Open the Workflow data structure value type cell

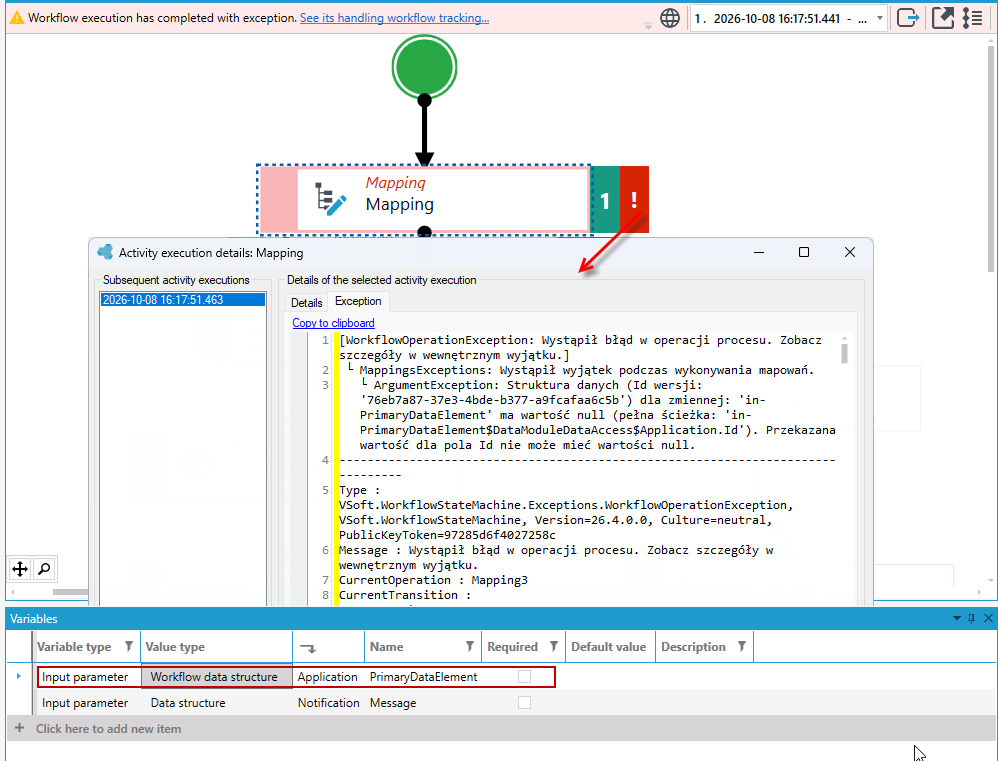coord(216,677)
